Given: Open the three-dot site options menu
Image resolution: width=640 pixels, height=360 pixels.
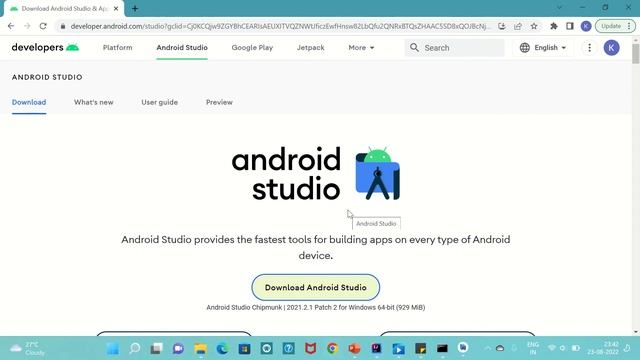Looking at the screenshot, I should click(589, 48).
